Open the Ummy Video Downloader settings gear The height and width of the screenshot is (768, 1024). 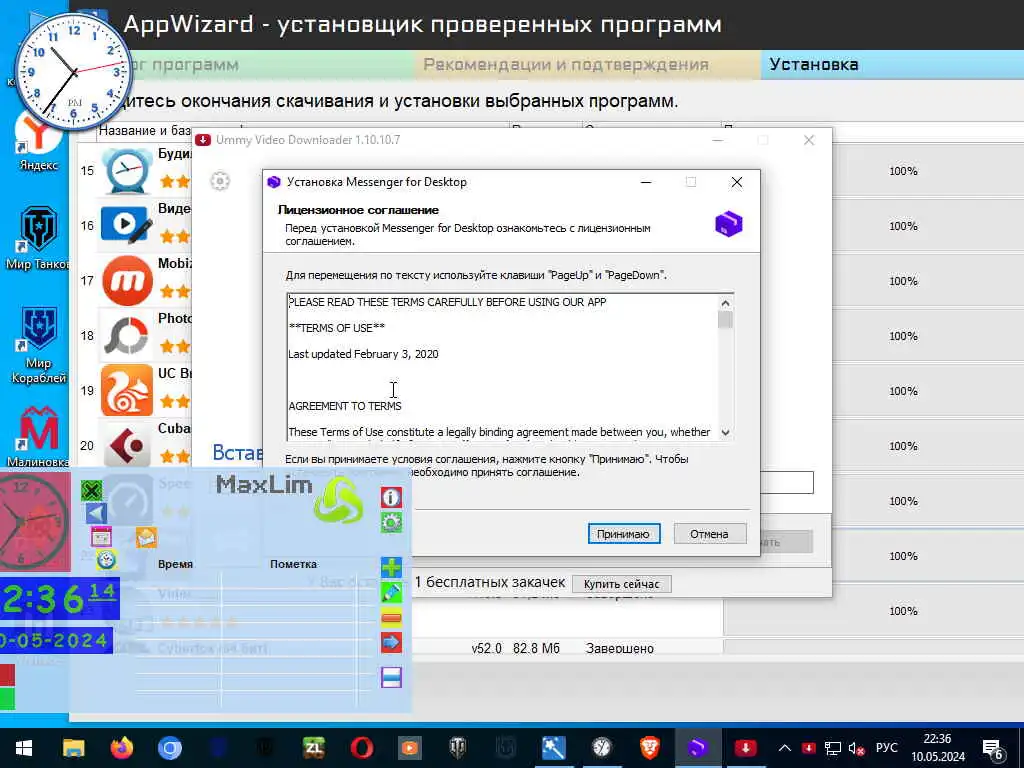click(x=221, y=181)
